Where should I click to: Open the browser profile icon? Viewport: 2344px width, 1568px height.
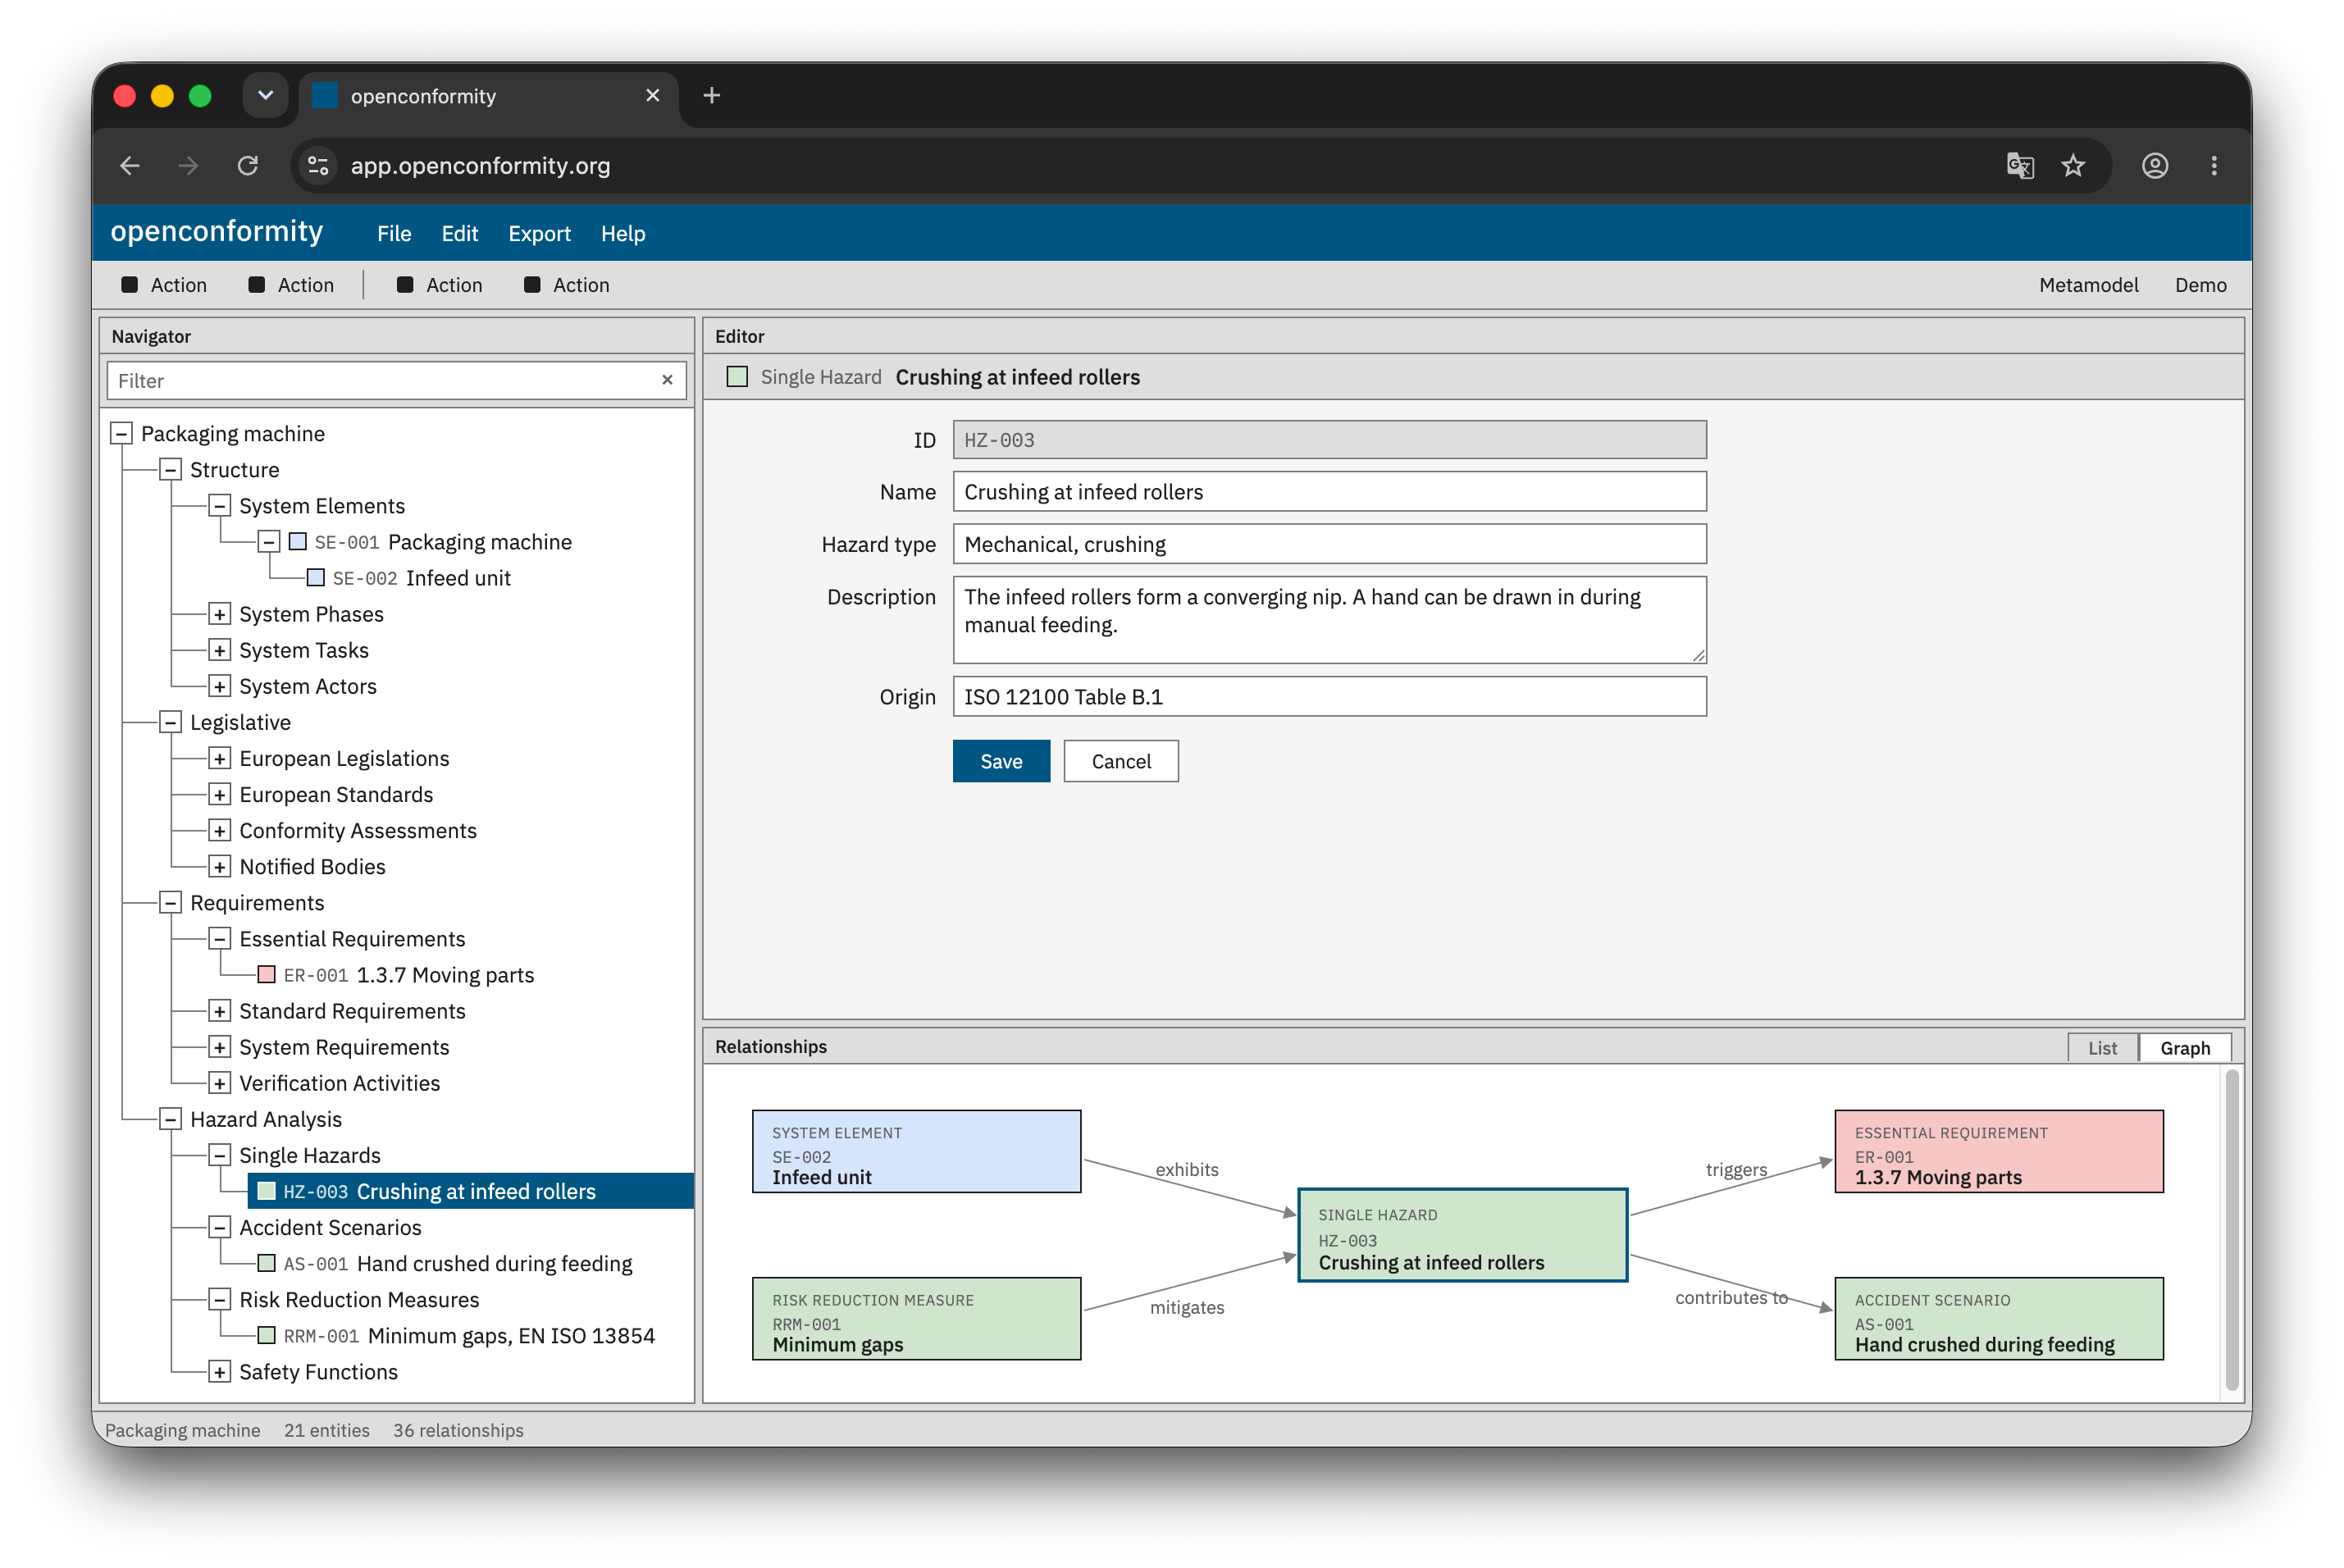[2155, 165]
